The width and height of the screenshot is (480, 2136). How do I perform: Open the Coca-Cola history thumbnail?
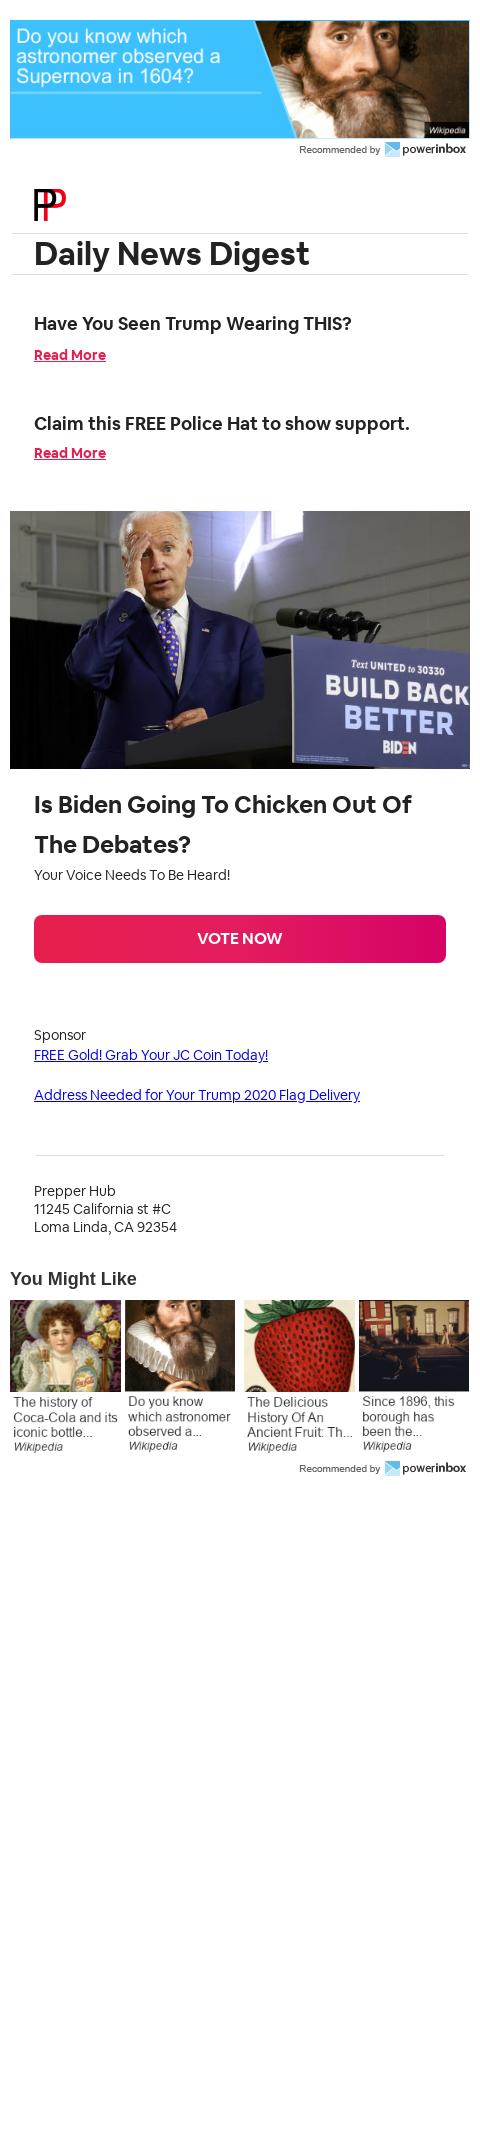(x=65, y=1346)
